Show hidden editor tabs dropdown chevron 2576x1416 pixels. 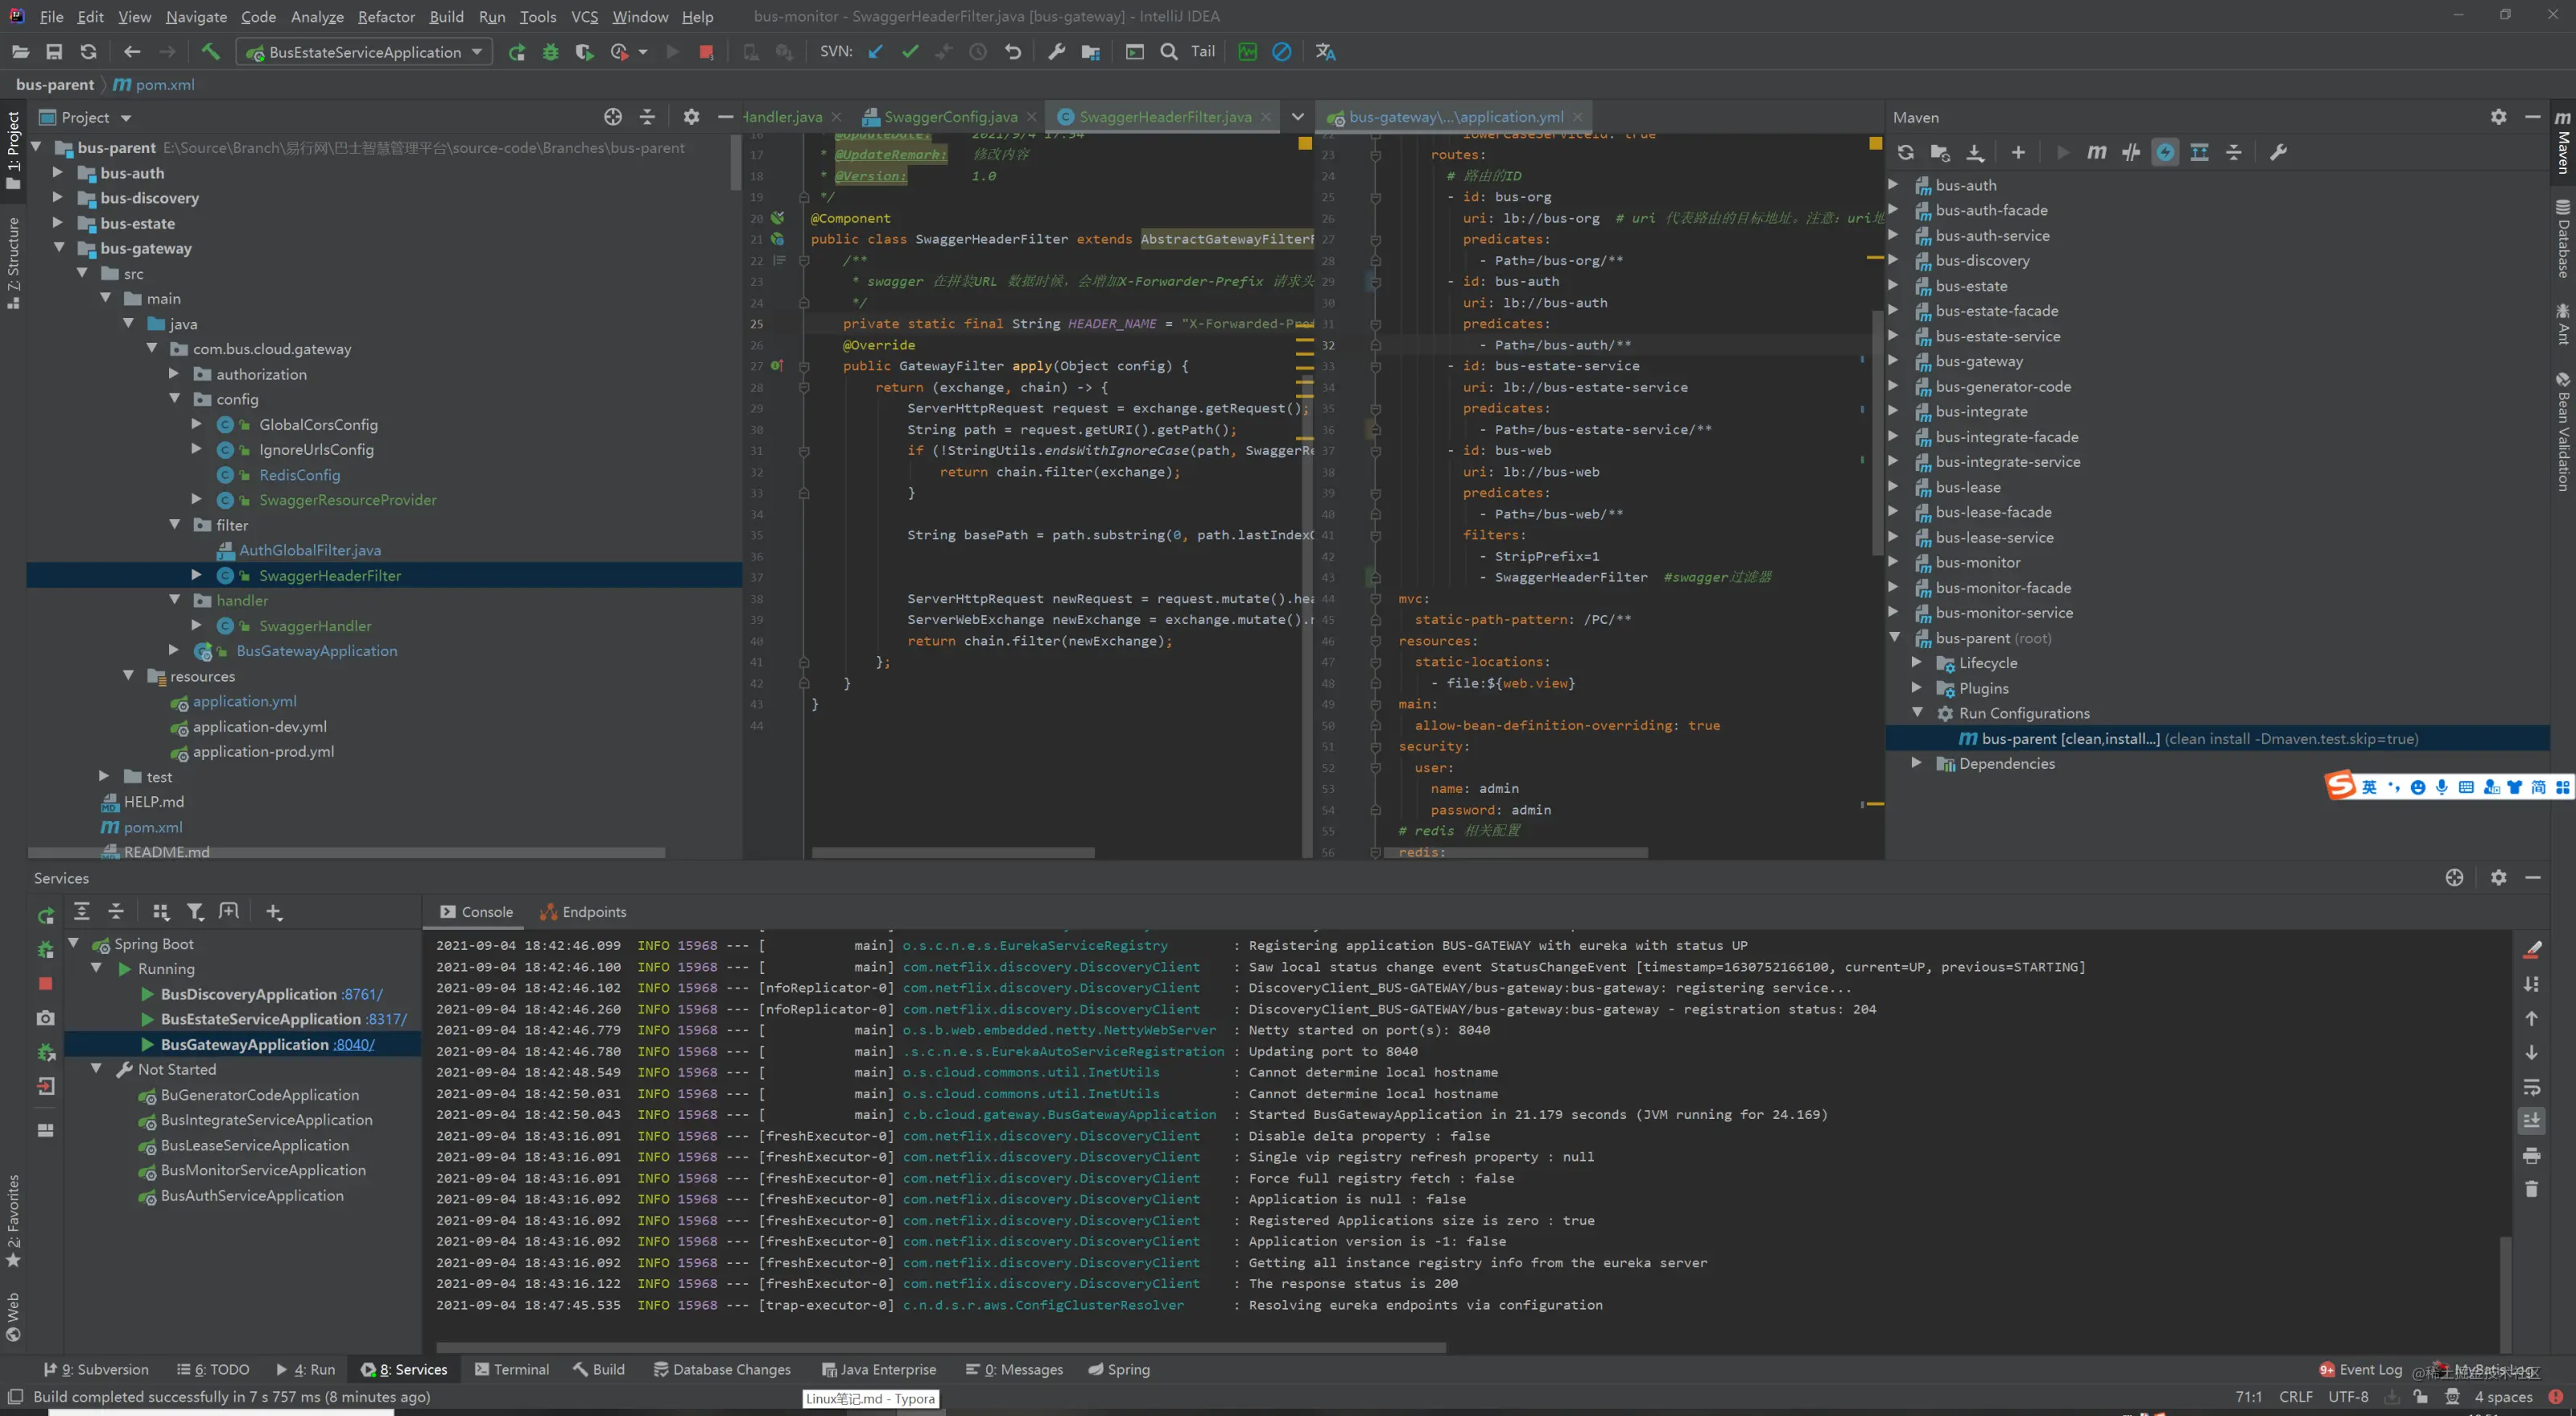(x=1298, y=117)
